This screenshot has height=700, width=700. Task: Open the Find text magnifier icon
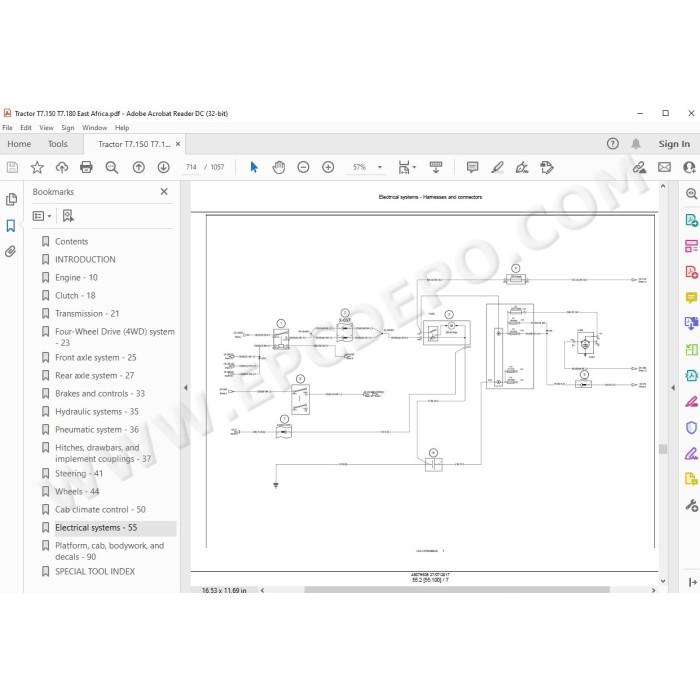pos(112,167)
